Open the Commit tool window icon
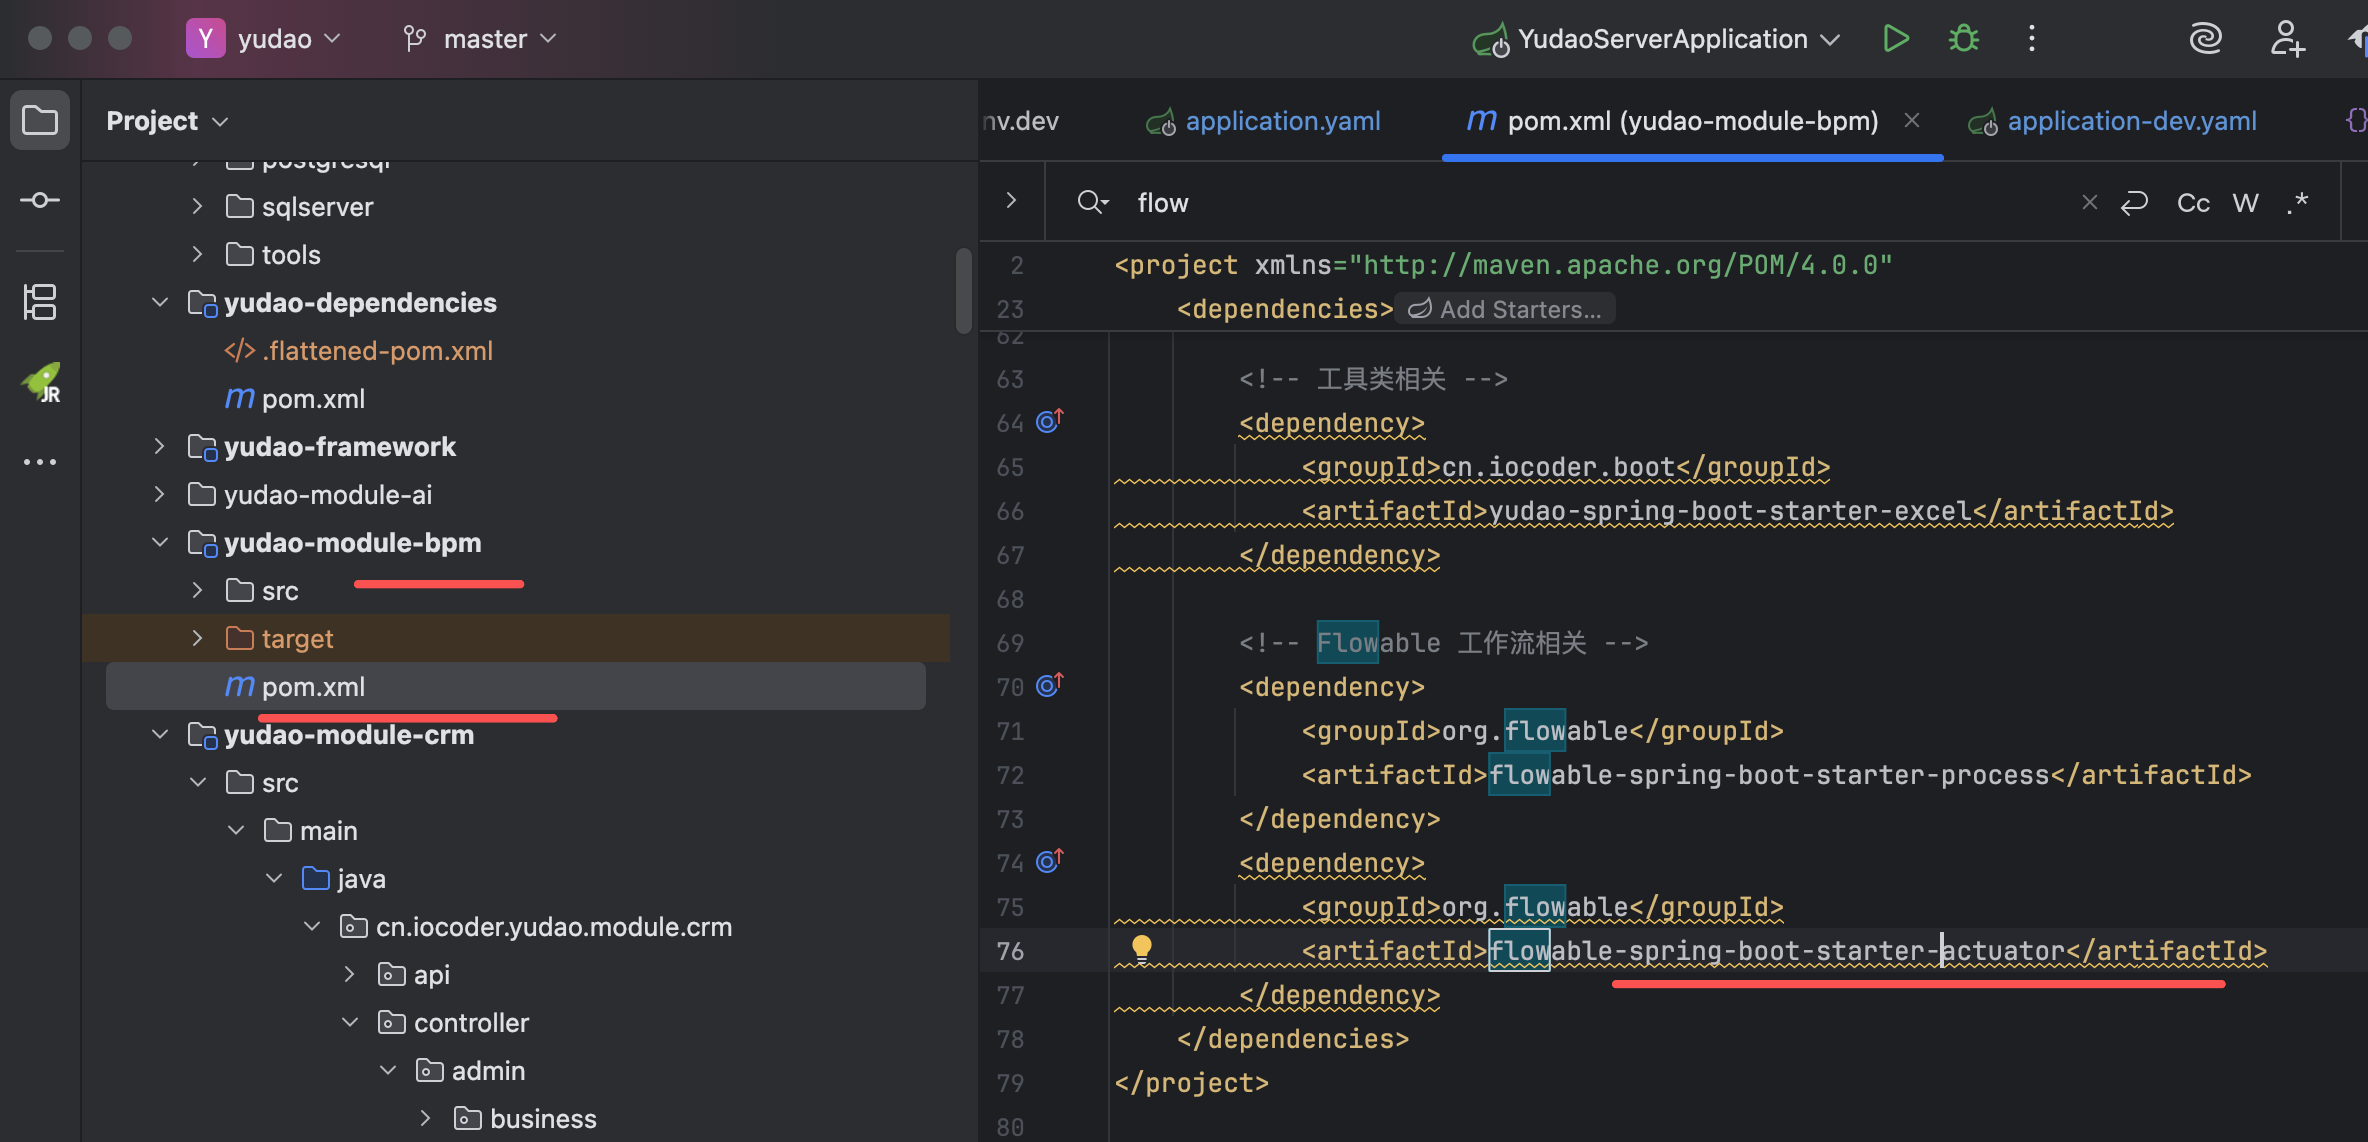The height and width of the screenshot is (1142, 2368). (40, 200)
